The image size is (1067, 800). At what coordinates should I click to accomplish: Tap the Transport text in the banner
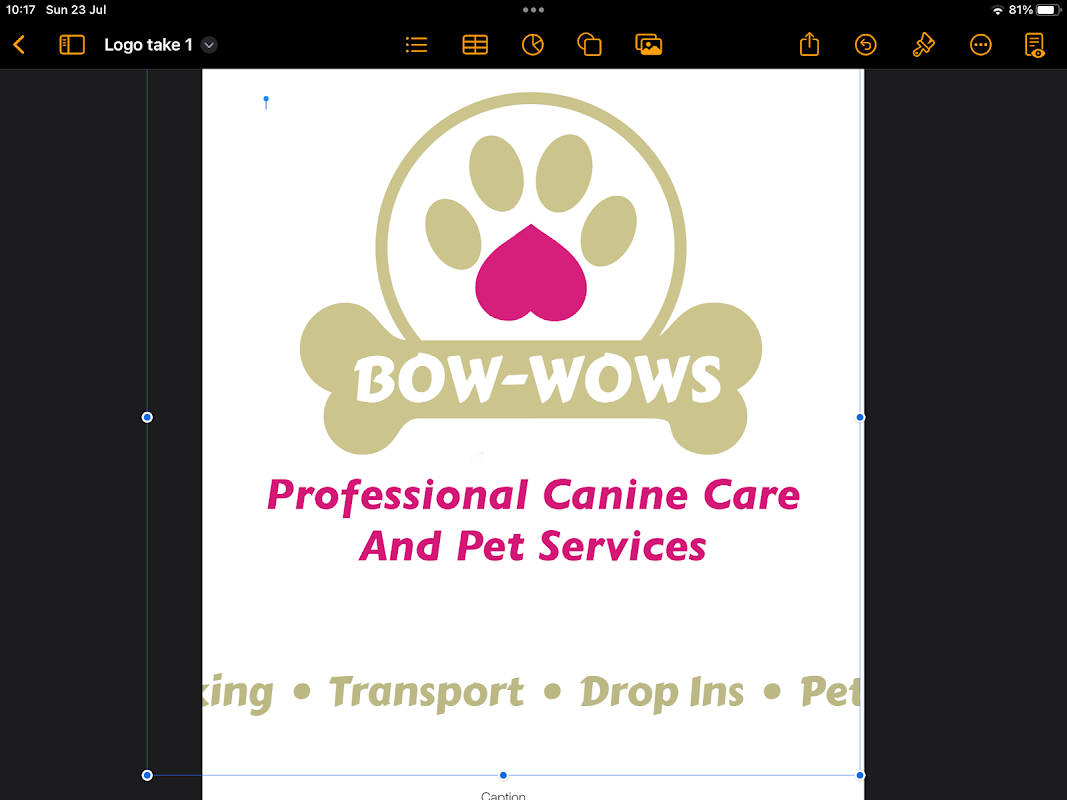click(427, 693)
